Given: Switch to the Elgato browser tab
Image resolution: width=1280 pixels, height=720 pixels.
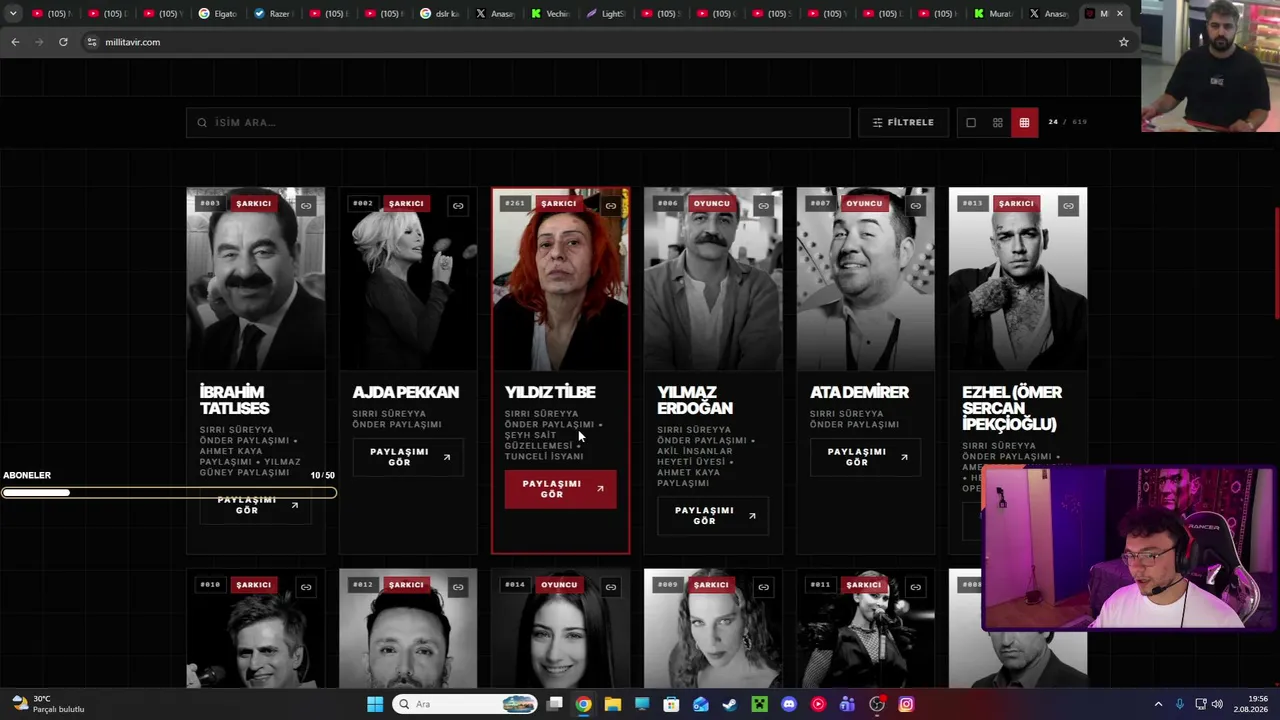Looking at the screenshot, I should click(x=218, y=14).
